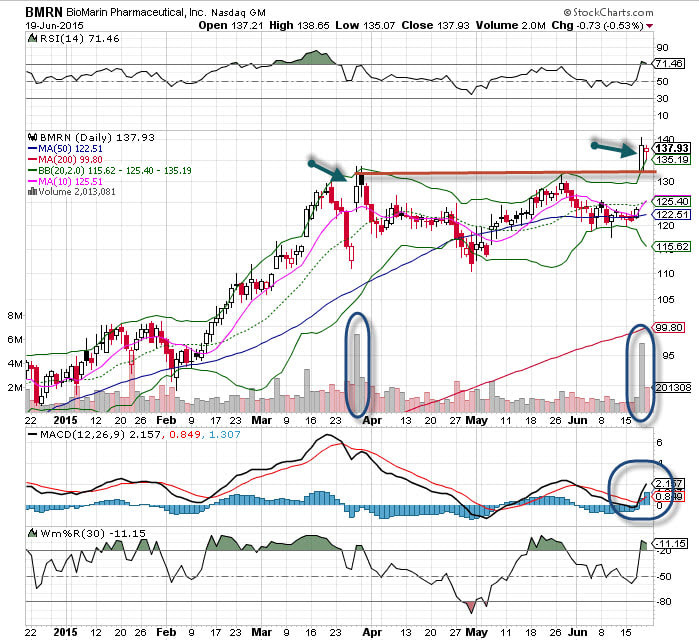This screenshot has width=699, height=644.
Task: Click the 2.157 MACD value tag
Action: click(669, 484)
